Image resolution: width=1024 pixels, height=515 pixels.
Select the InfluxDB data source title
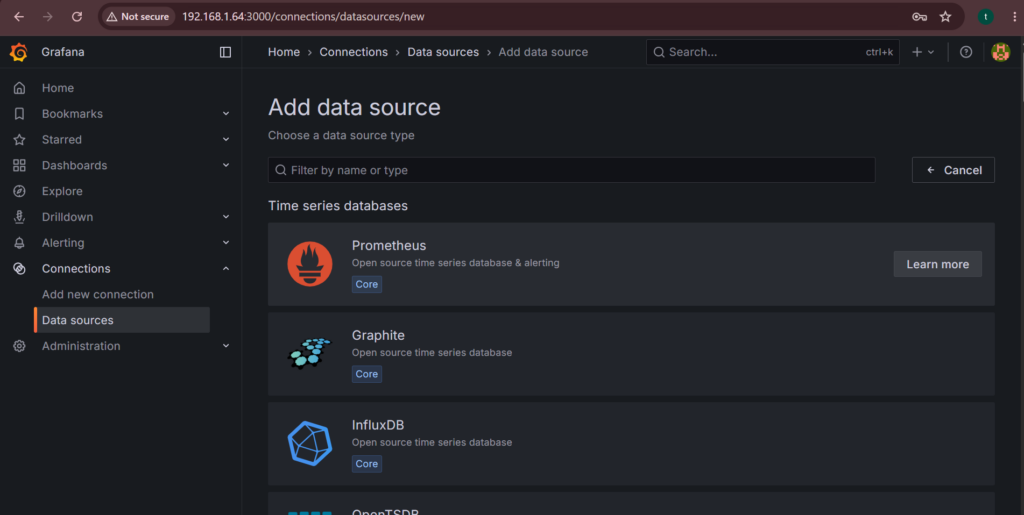pos(378,425)
